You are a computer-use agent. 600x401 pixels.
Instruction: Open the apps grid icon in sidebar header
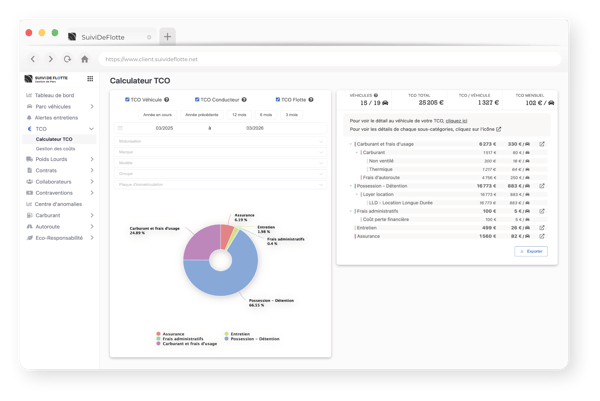pos(90,78)
